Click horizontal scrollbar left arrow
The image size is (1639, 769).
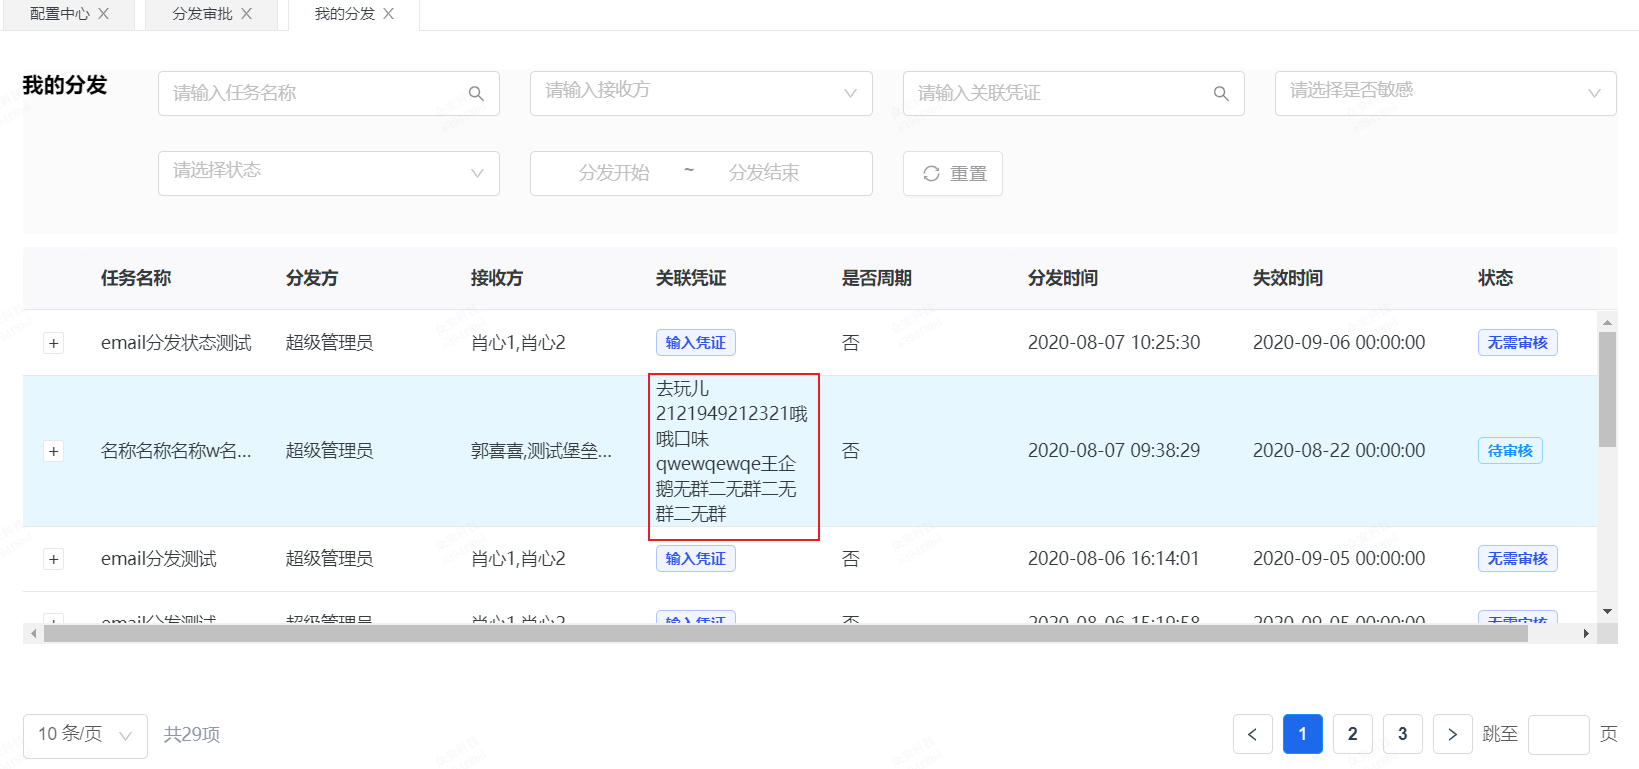click(33, 634)
